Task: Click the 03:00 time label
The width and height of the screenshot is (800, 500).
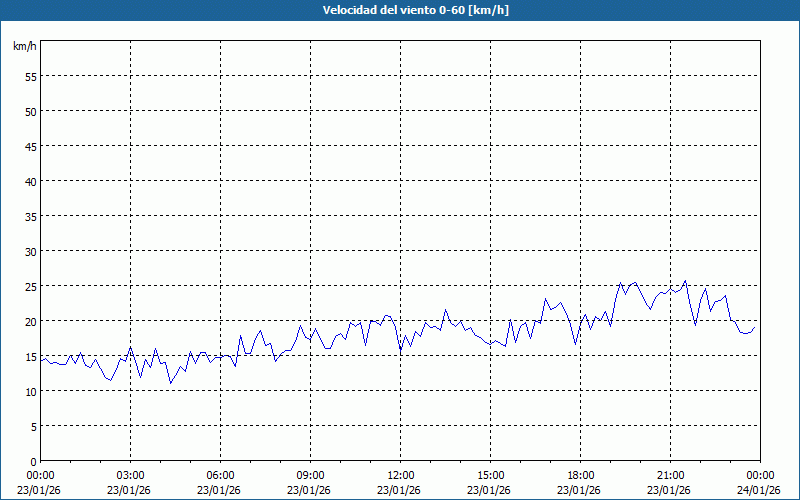Action: (x=130, y=475)
